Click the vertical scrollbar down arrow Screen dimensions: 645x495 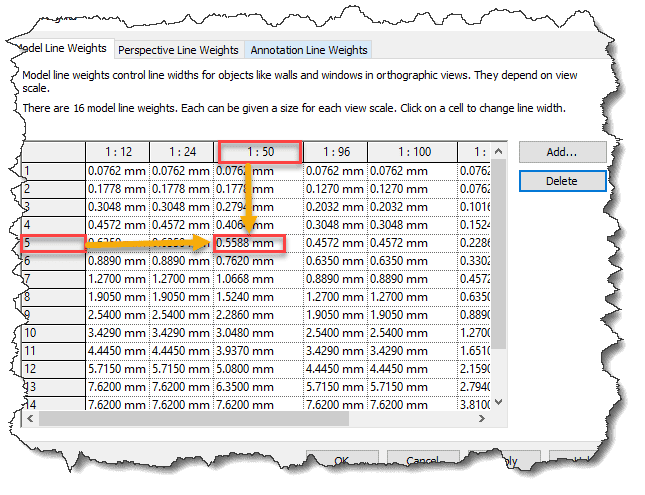tap(499, 402)
